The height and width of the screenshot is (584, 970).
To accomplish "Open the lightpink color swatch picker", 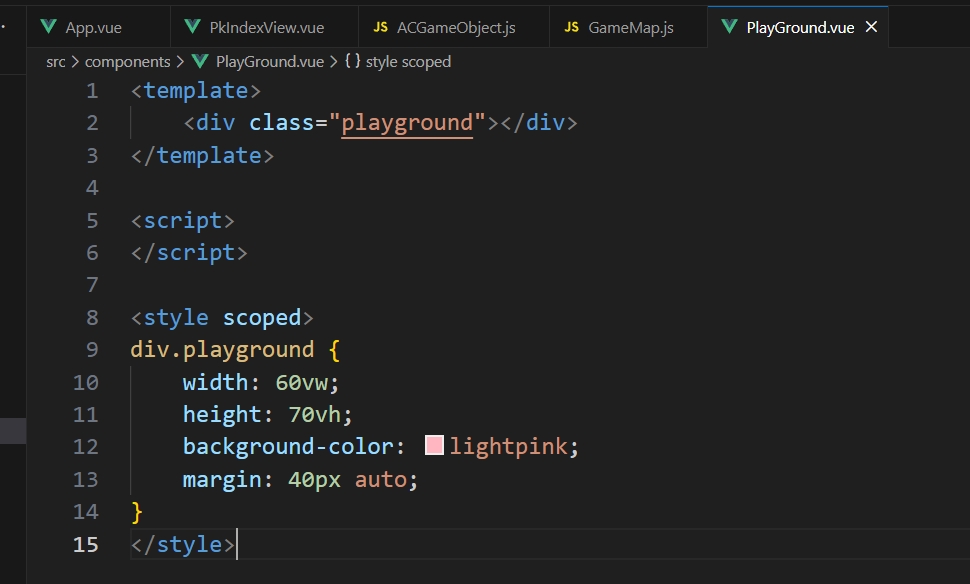I will (434, 446).
